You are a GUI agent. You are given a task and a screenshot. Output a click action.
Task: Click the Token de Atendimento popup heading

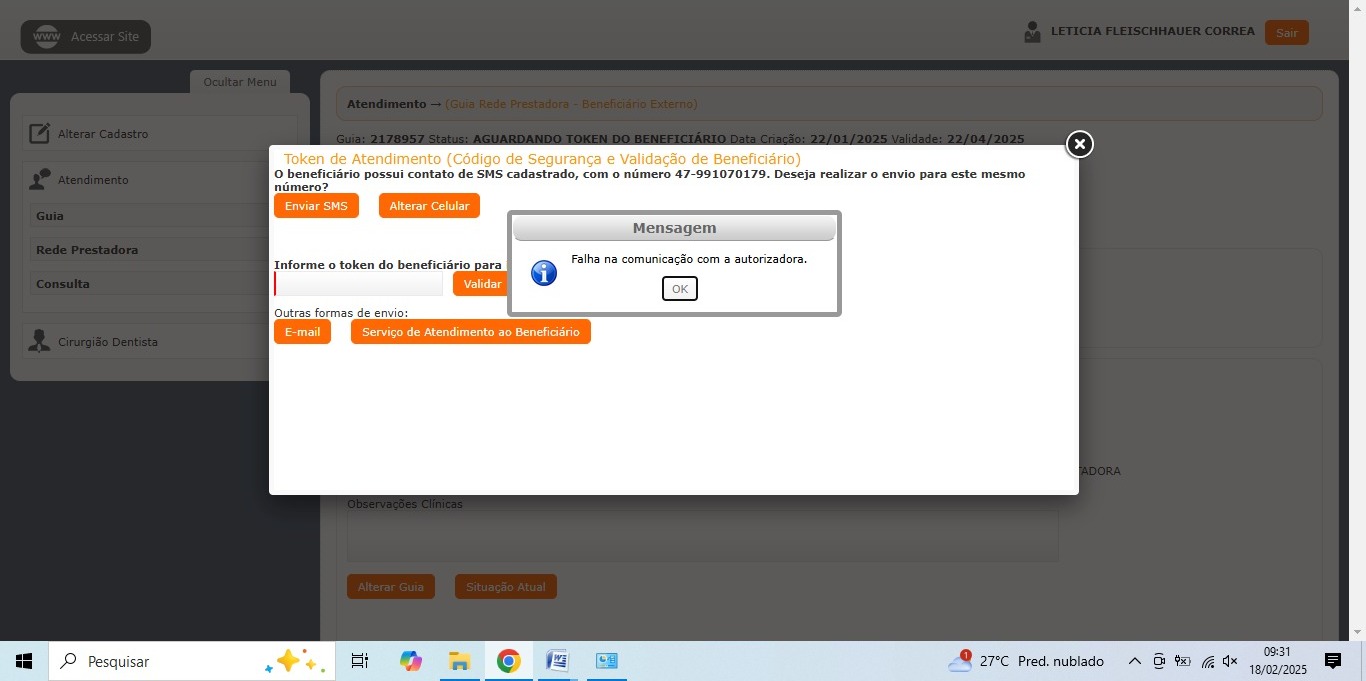click(x=542, y=159)
